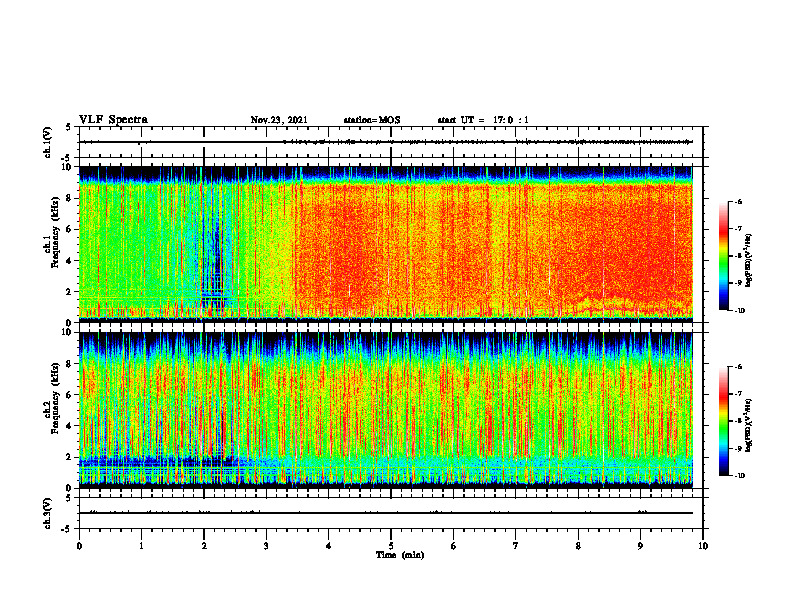
Task: Click time axis tick label "7"
Action: pos(516,546)
